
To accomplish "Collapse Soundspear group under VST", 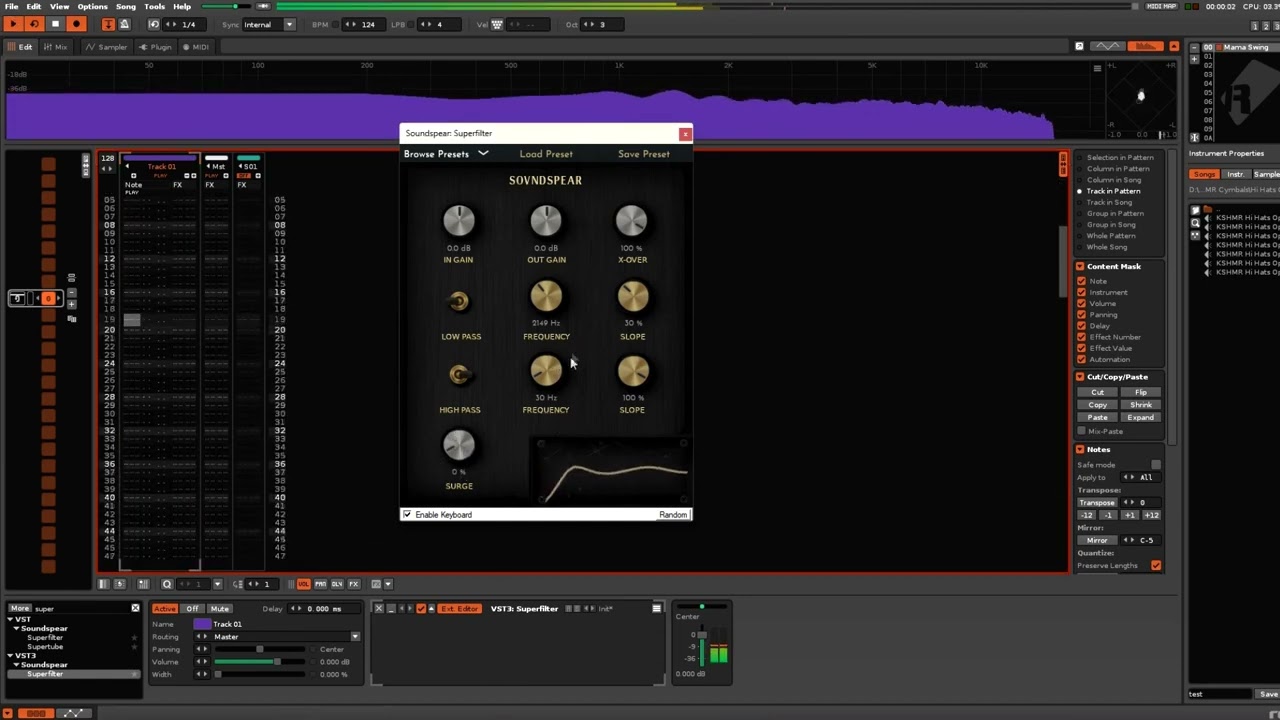I will [x=16, y=629].
